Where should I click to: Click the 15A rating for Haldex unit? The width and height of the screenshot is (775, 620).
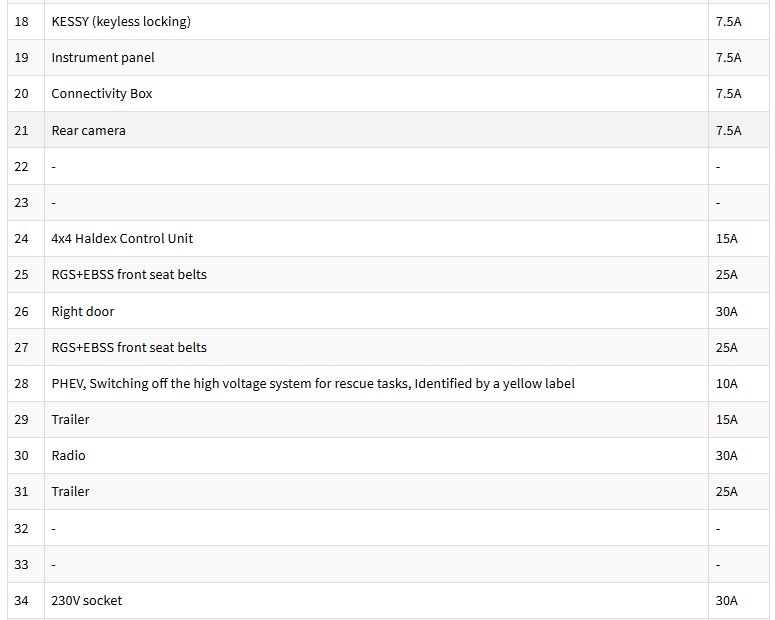tap(727, 239)
